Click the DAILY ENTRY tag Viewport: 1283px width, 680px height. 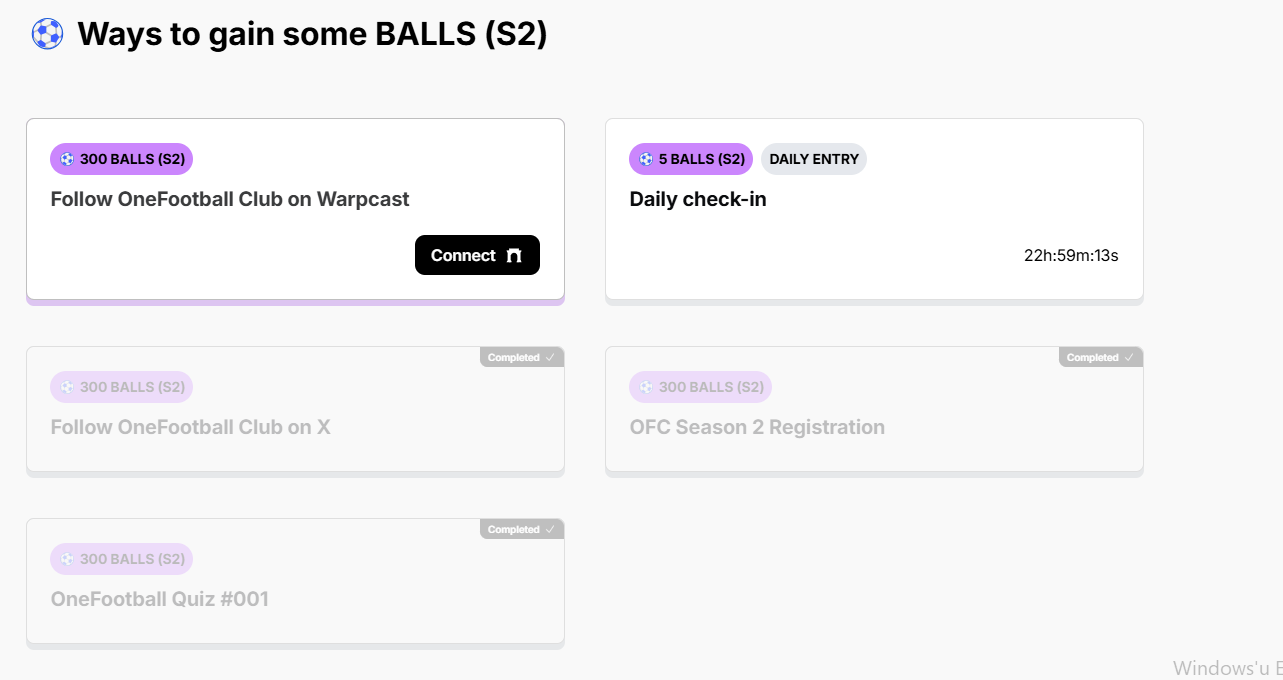click(x=814, y=159)
